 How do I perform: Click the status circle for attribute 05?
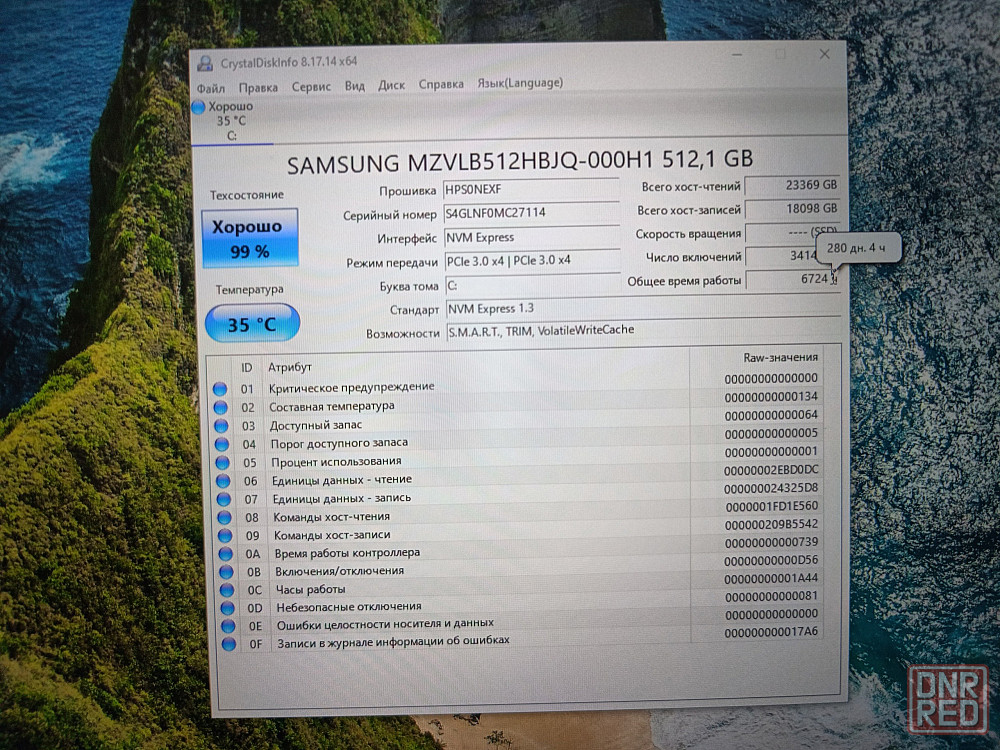(x=223, y=462)
